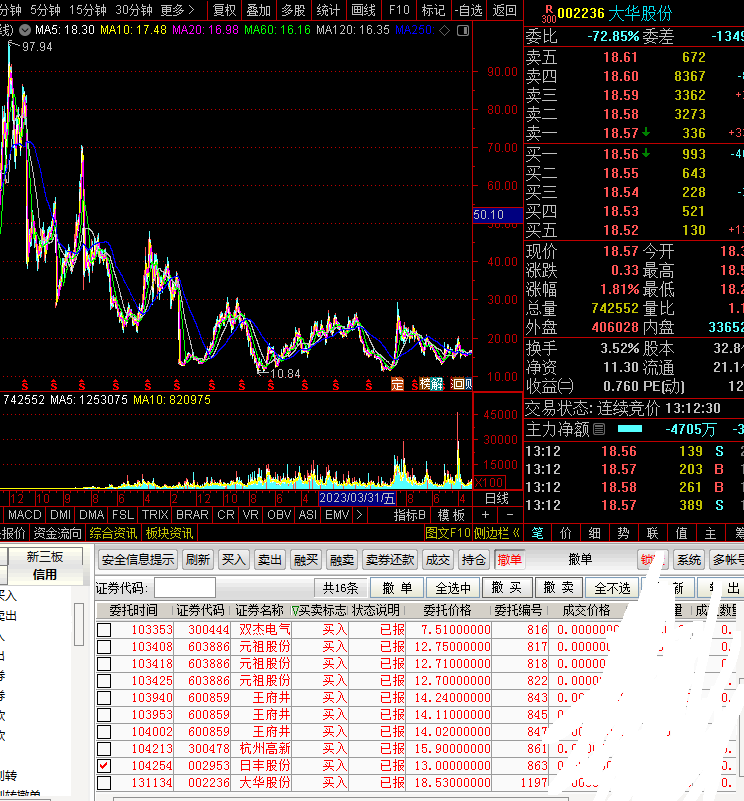Click the X100 volume scale label
Image resolution: width=744 pixels, height=801 pixels.
489,482
